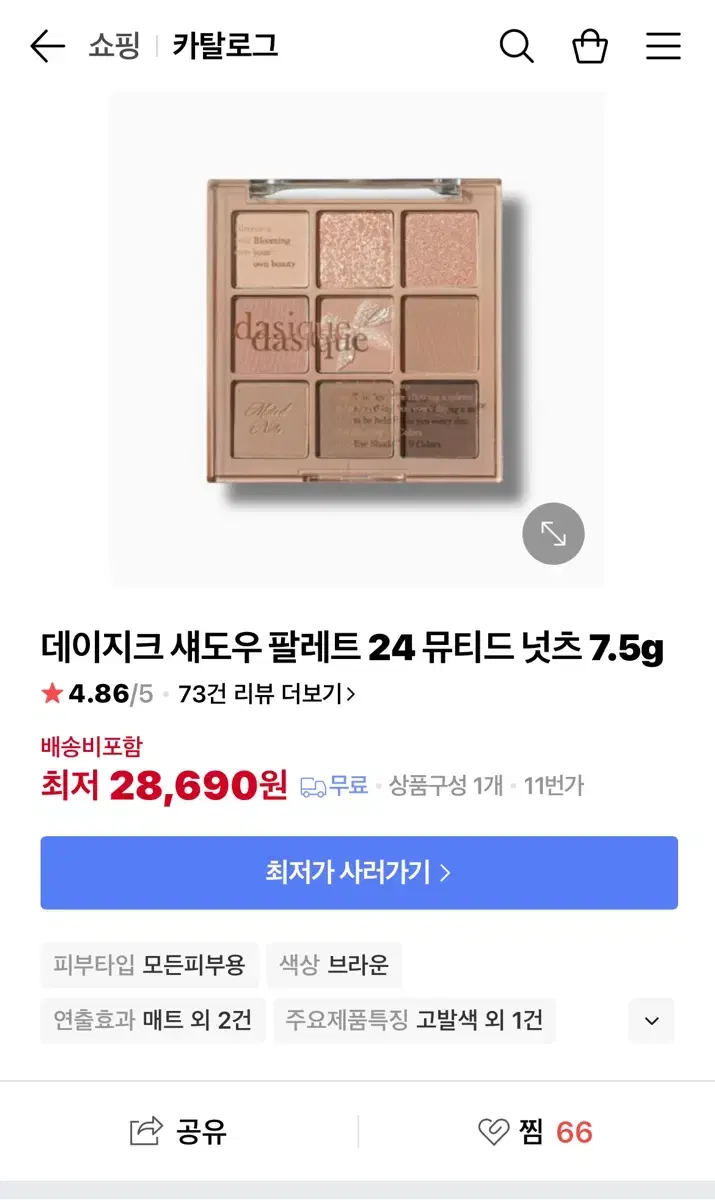
Task: Open the search magnifier icon
Action: click(x=516, y=46)
